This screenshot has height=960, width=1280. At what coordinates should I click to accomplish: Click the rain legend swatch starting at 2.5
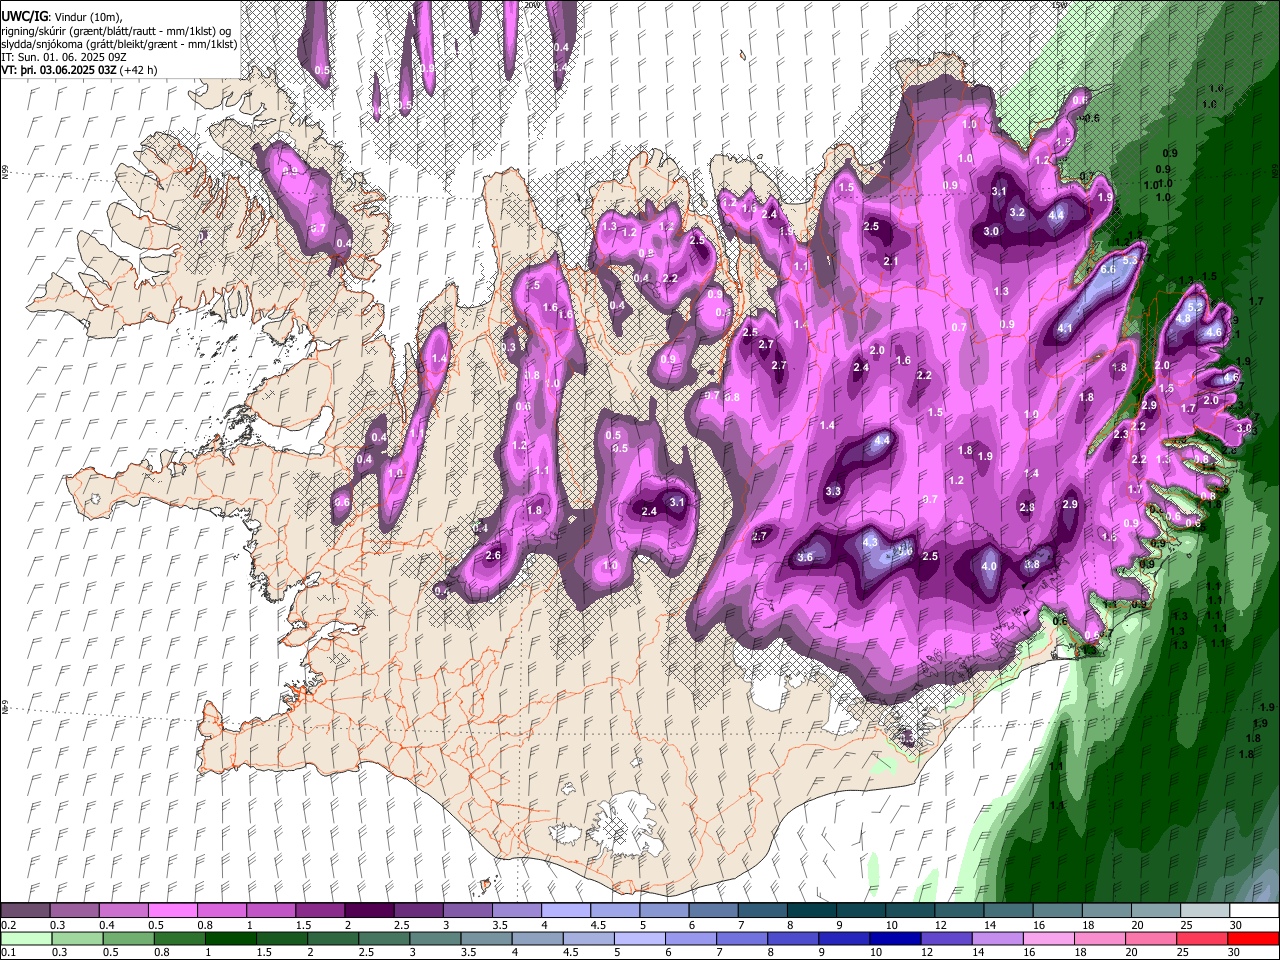coord(384,939)
